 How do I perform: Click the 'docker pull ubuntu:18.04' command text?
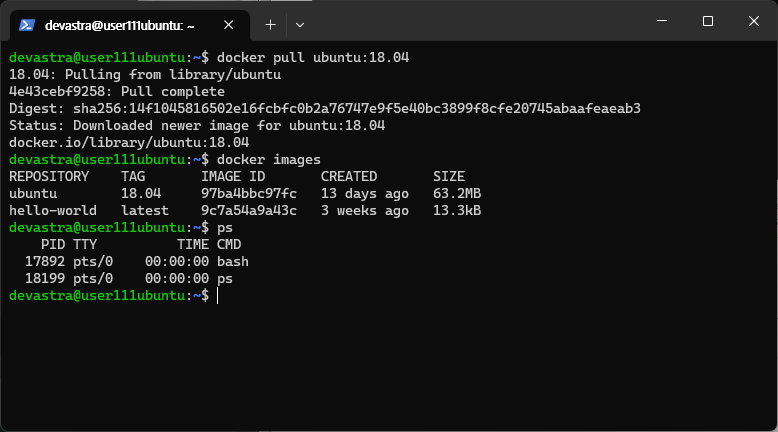click(313, 58)
